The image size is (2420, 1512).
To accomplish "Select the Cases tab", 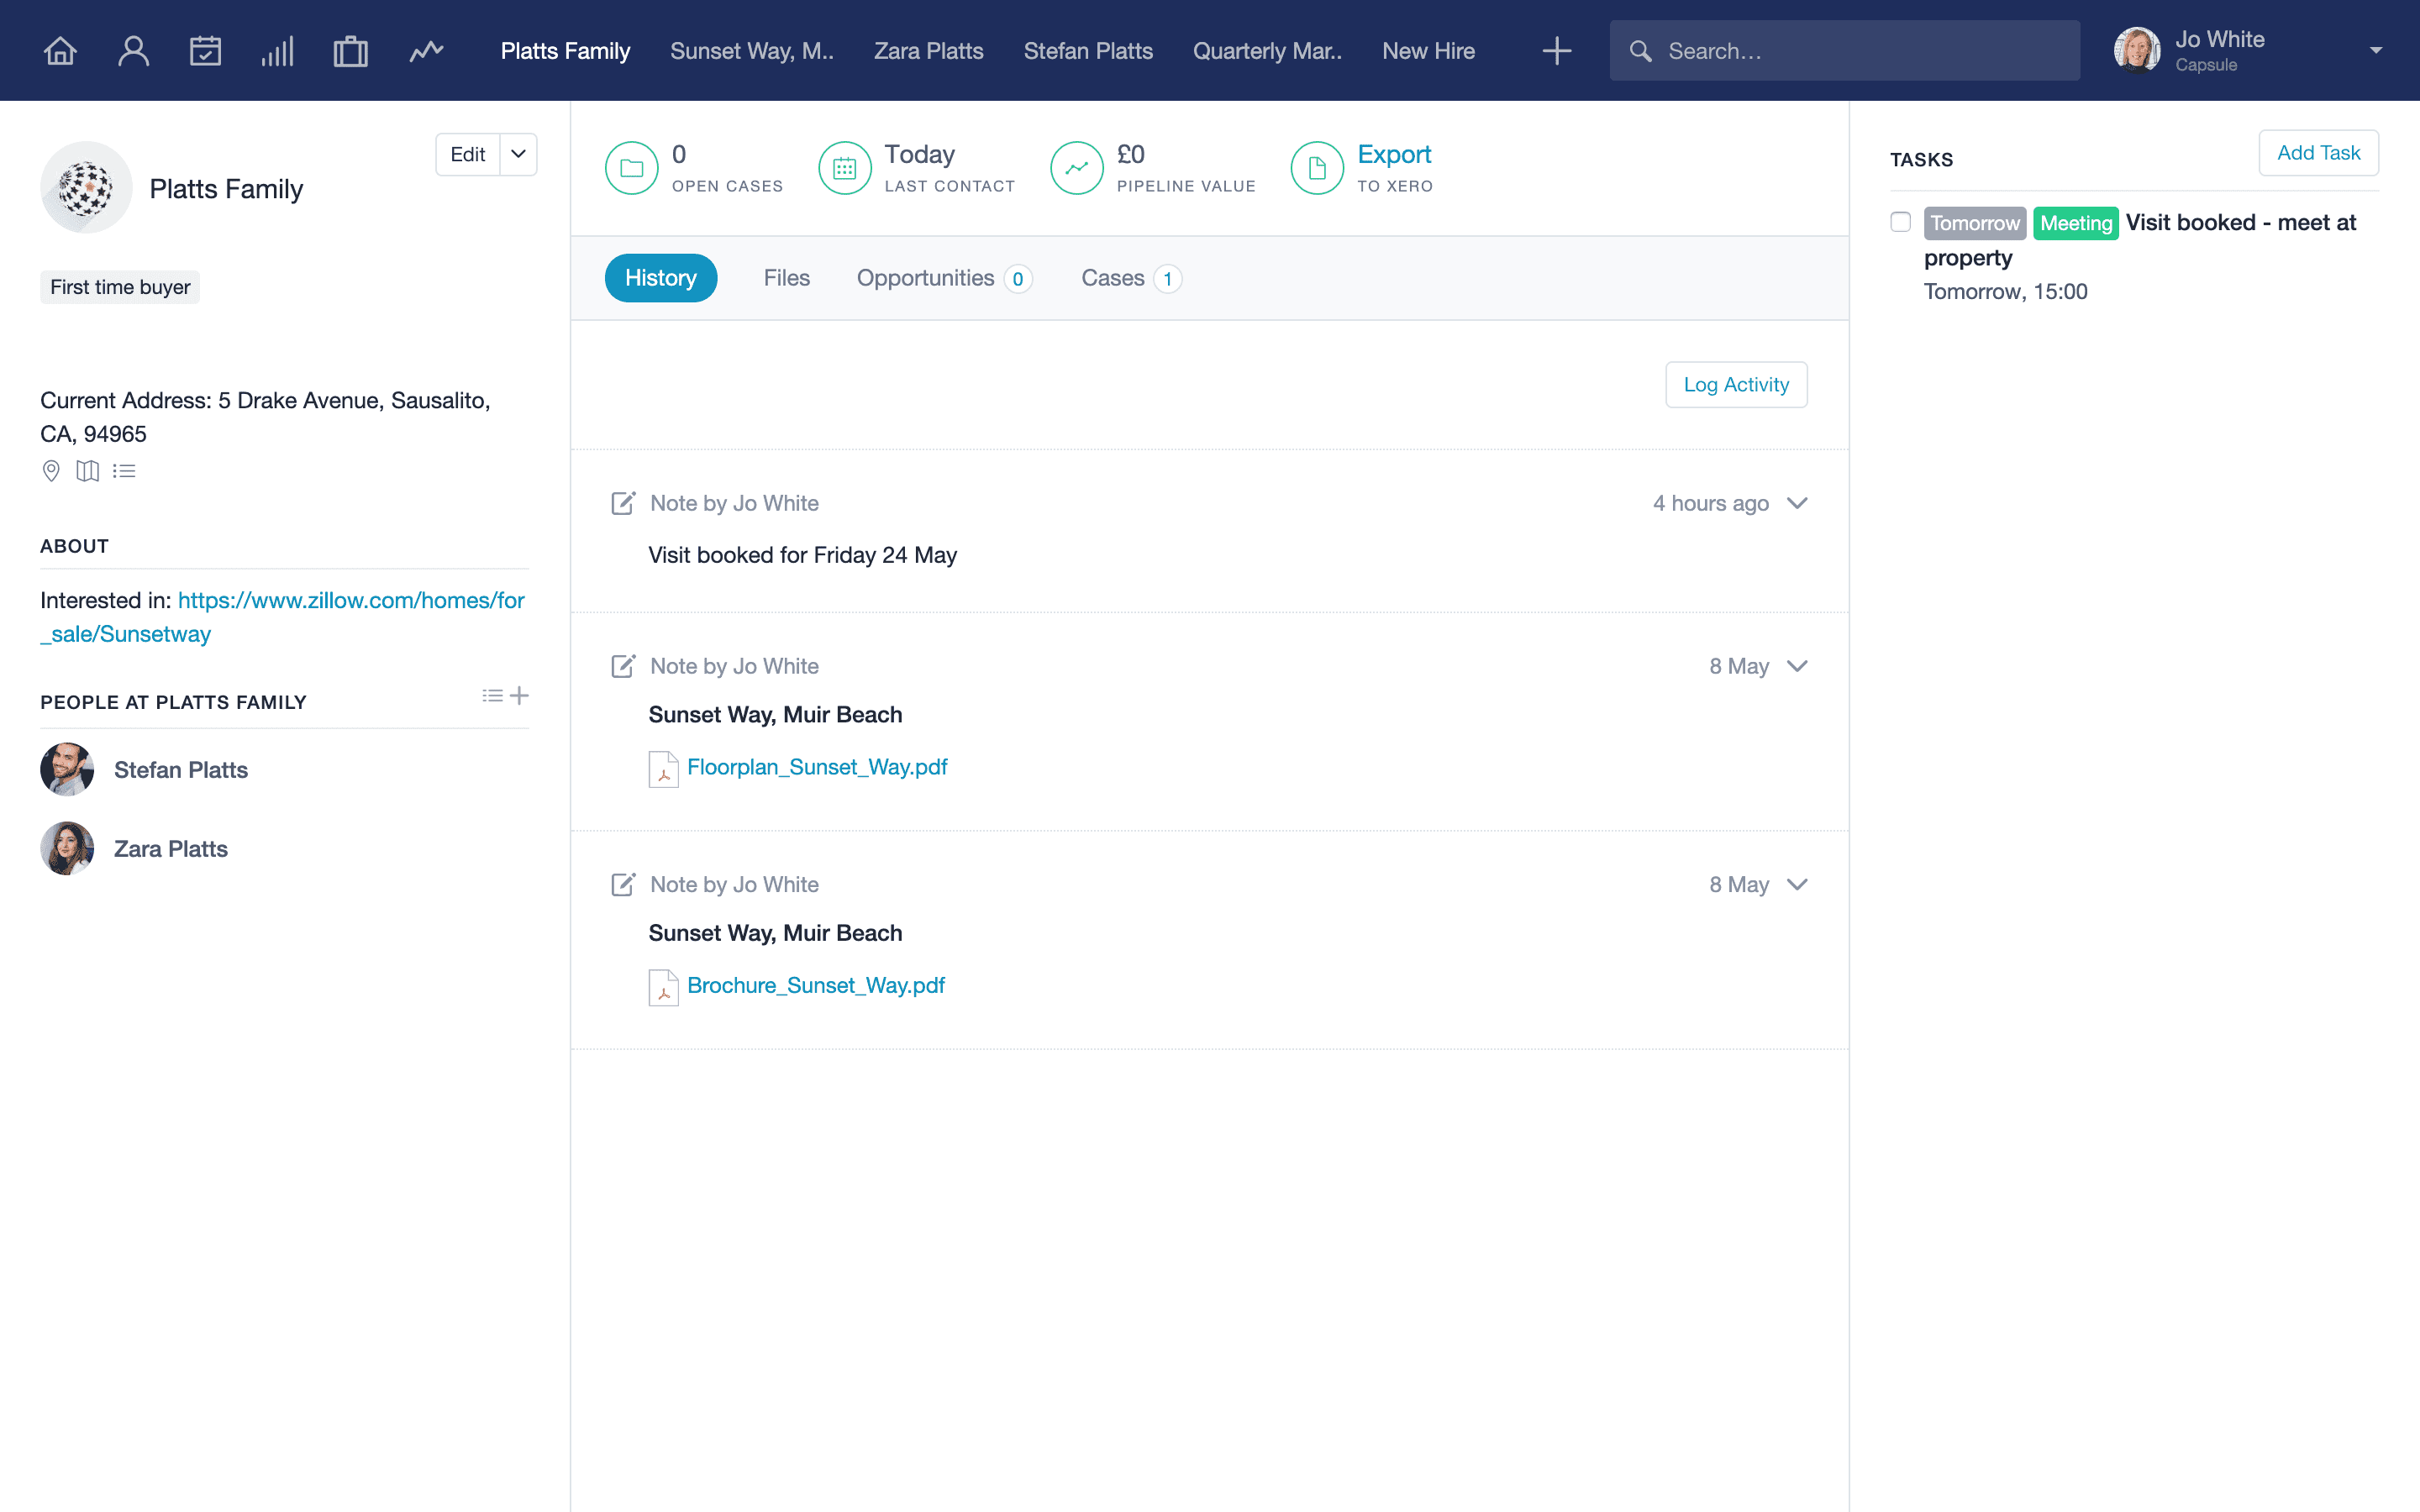I will 1131,278.
